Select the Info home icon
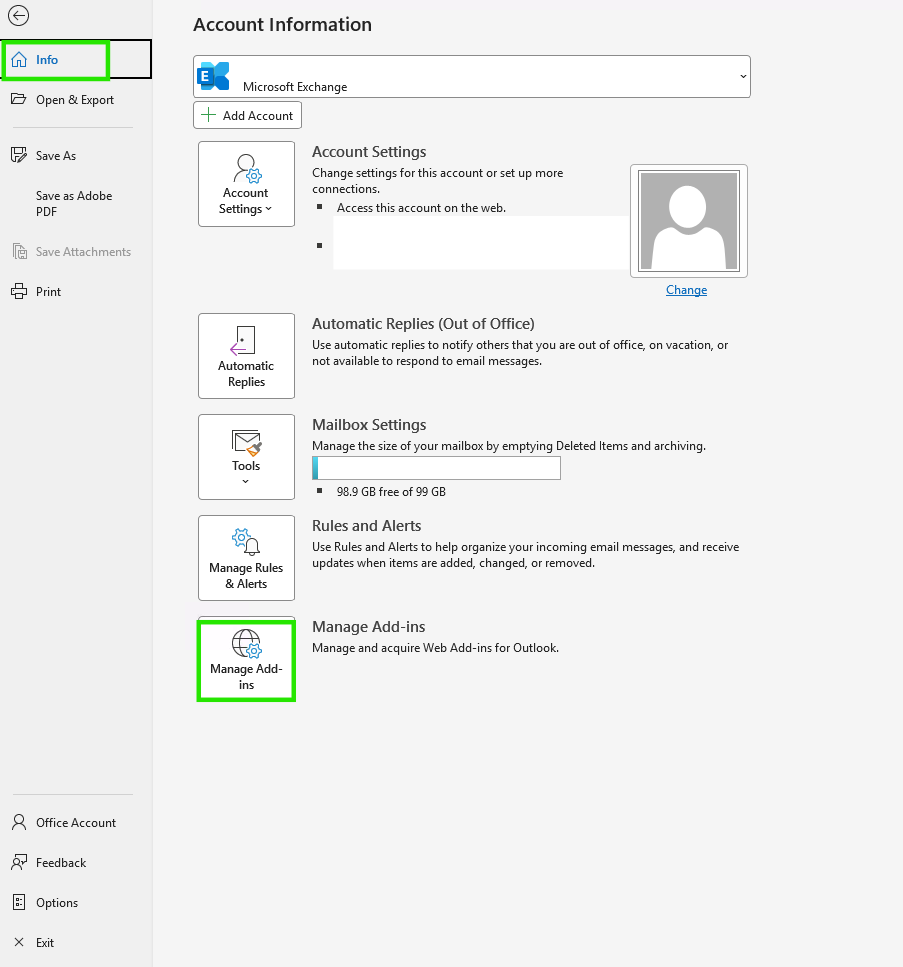This screenshot has width=903, height=967. [x=19, y=59]
